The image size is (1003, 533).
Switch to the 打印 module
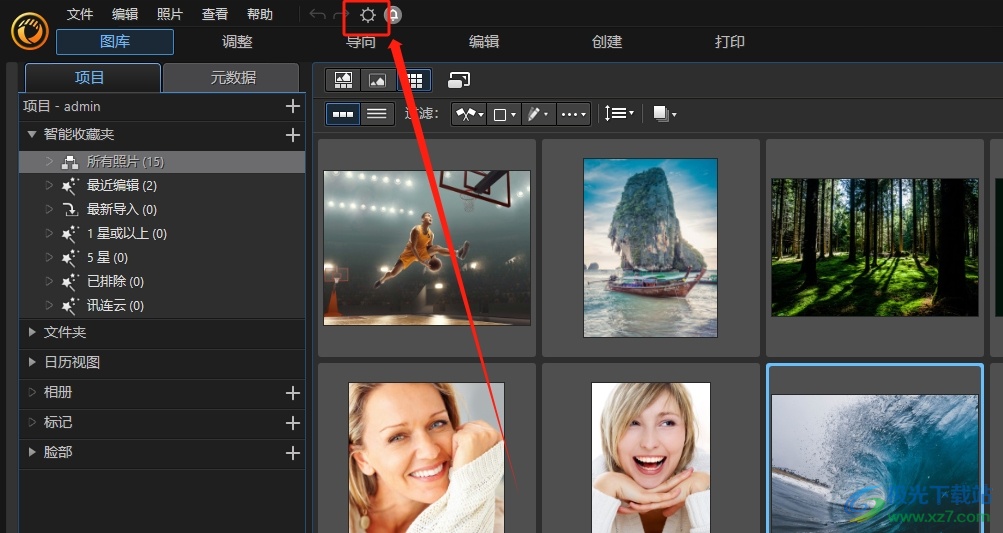tap(729, 42)
